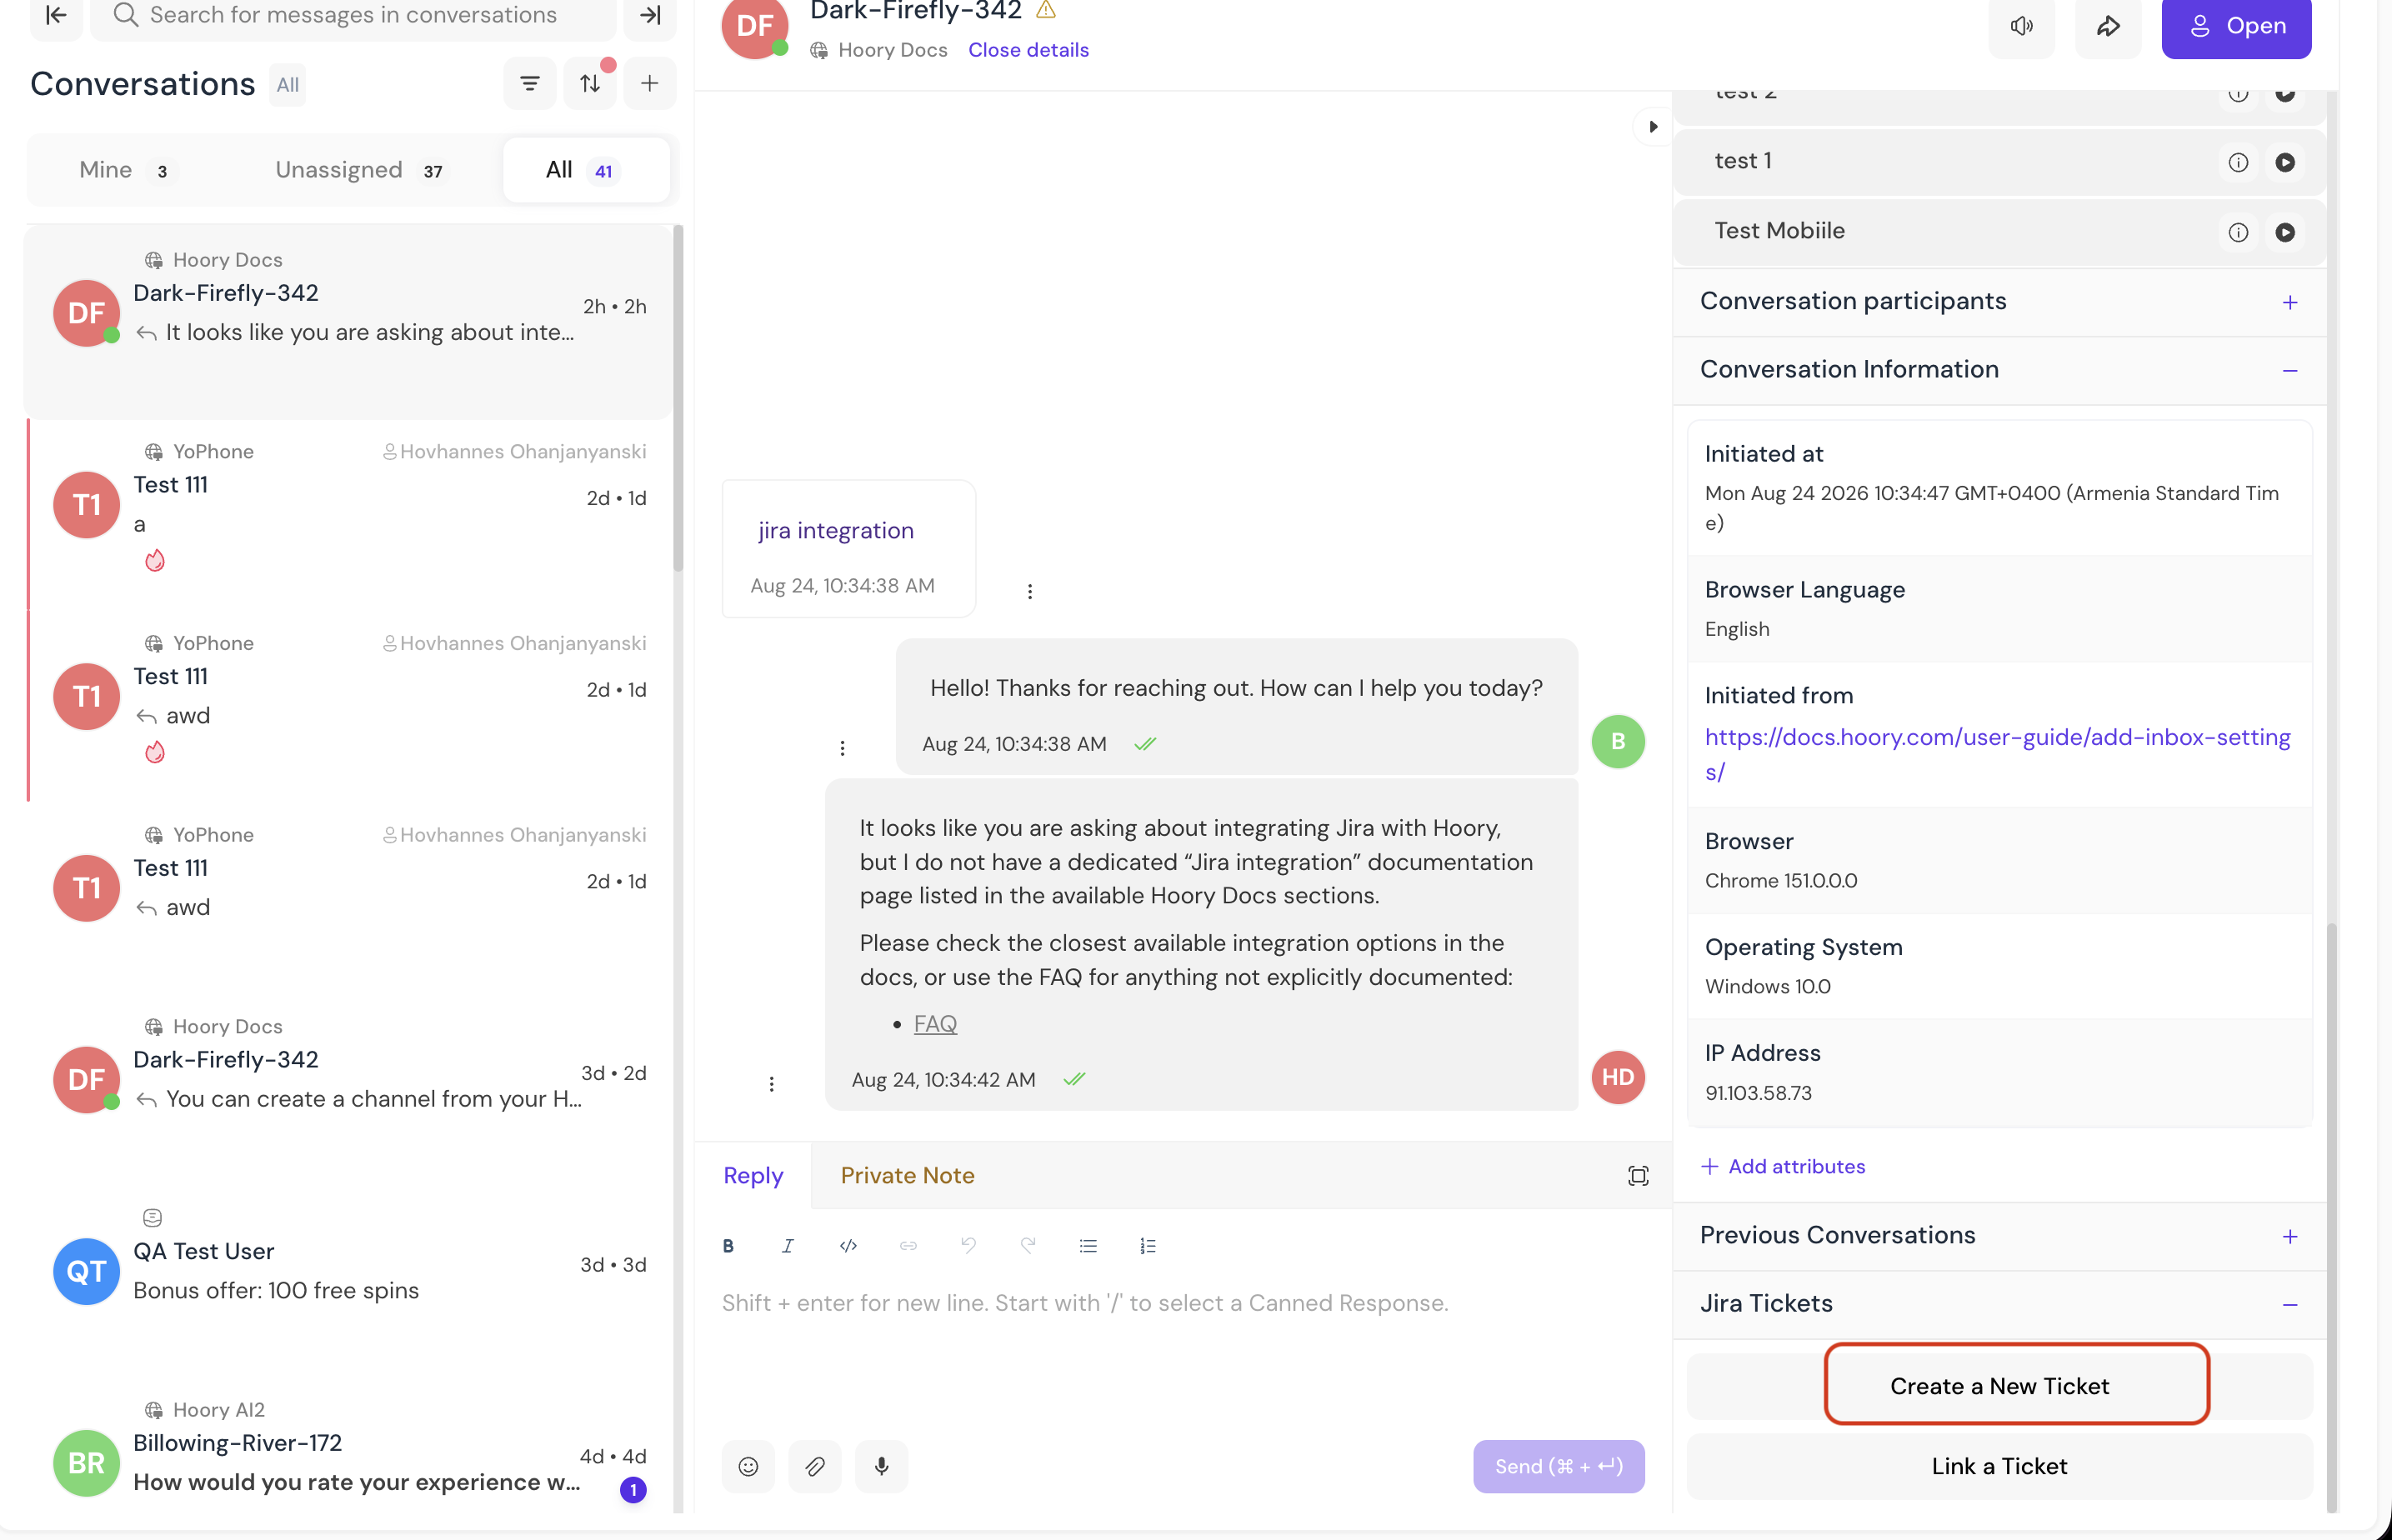
Task: Show info for test 1 macro
Action: click(x=2238, y=163)
